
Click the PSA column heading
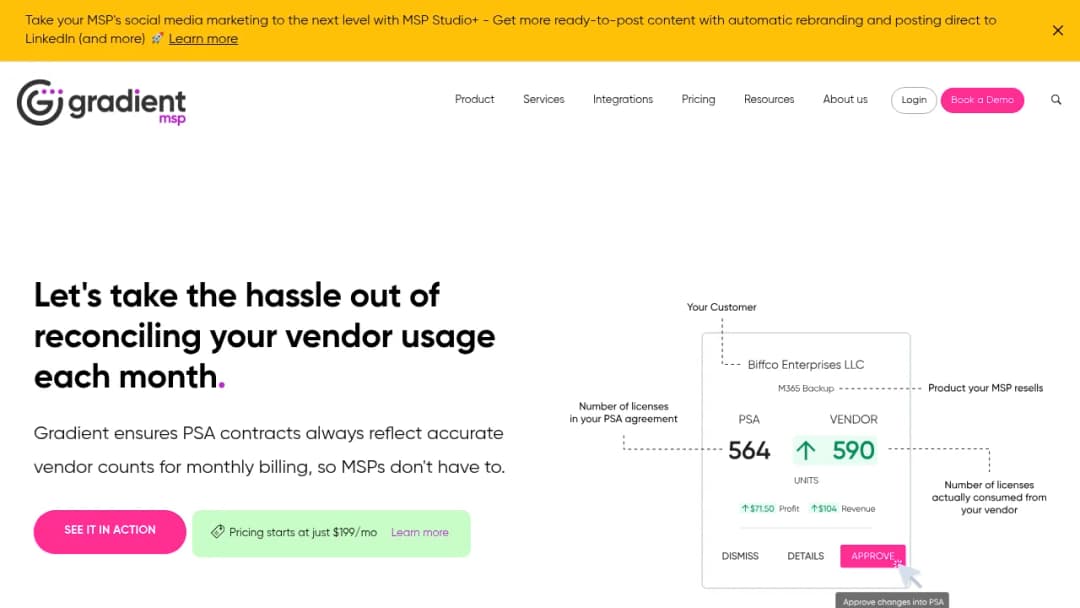point(749,419)
